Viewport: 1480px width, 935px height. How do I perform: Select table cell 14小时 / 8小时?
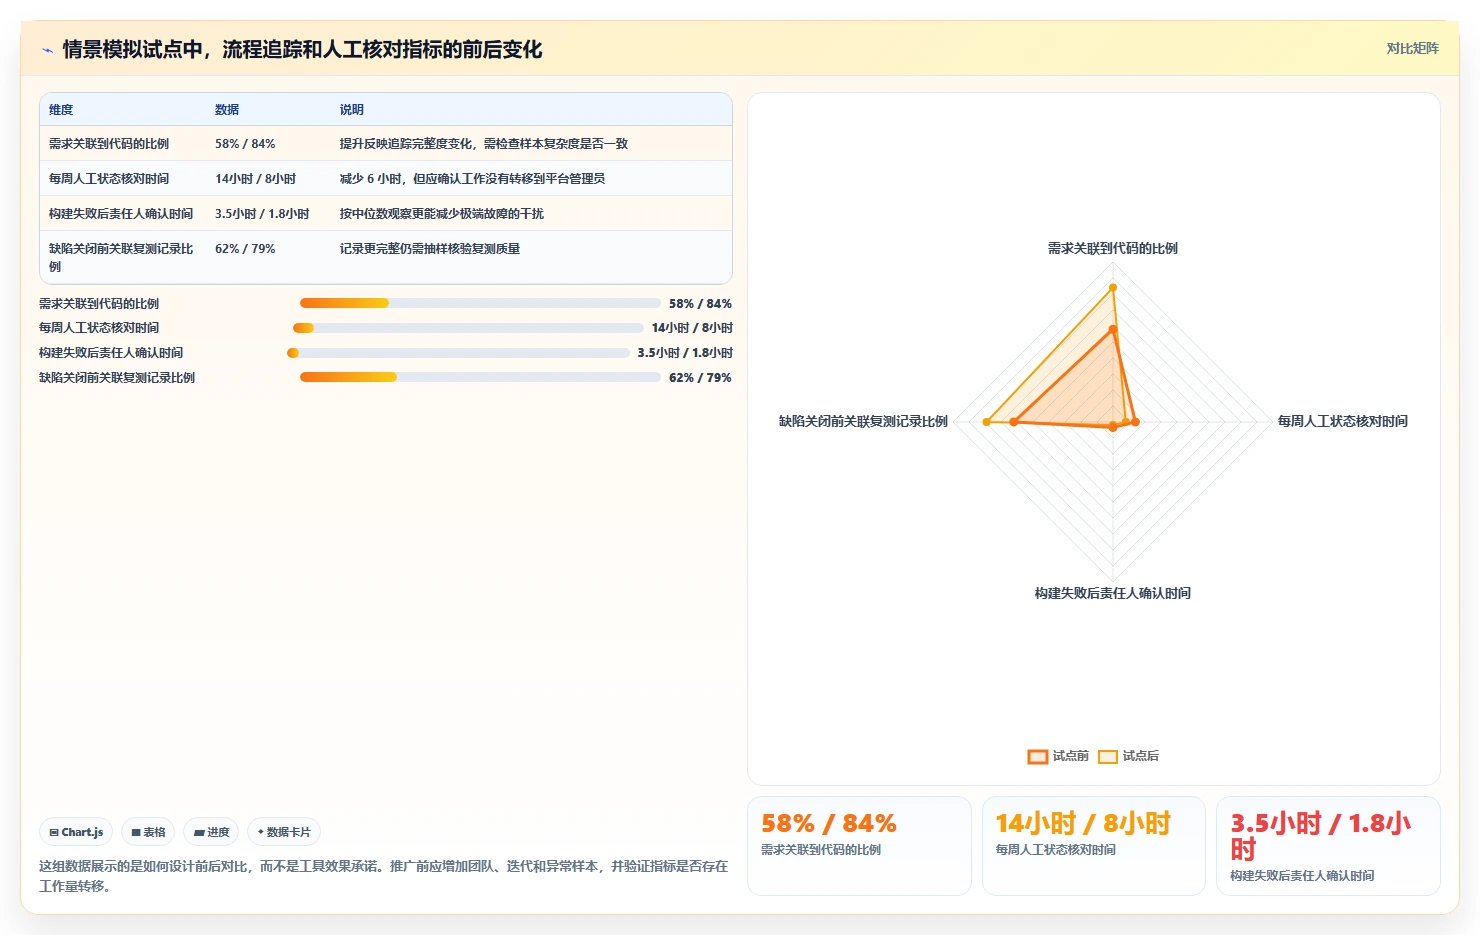click(x=255, y=179)
